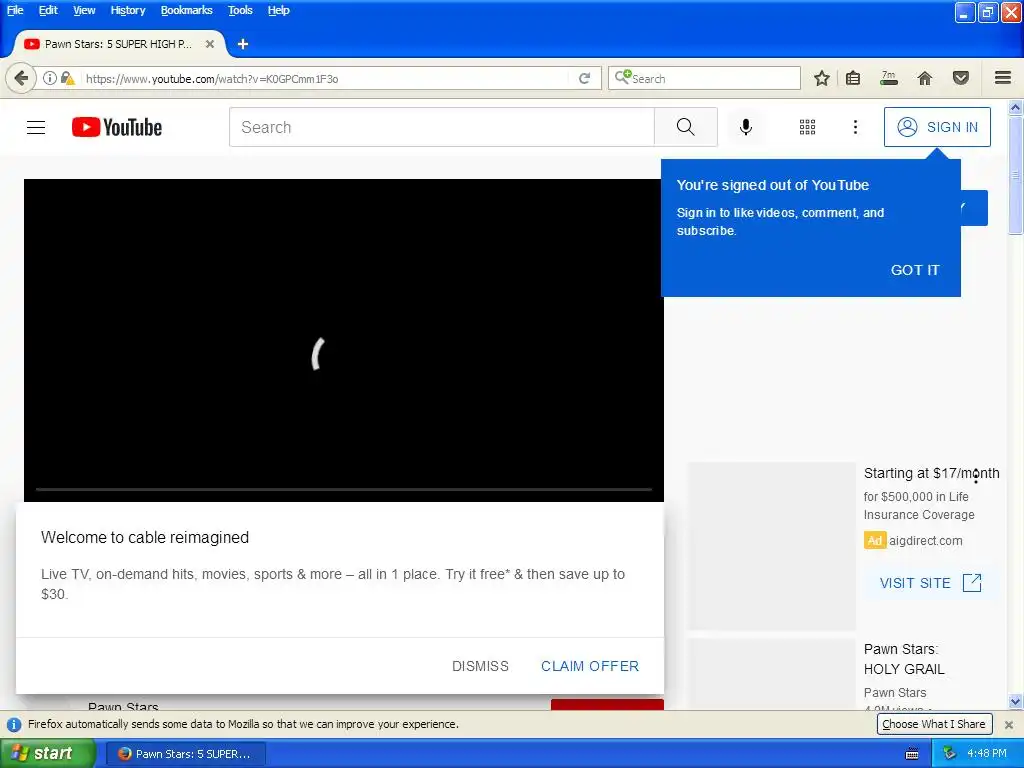This screenshot has width=1024, height=768.
Task: Bookmark this page with the star icon
Action: coord(822,78)
